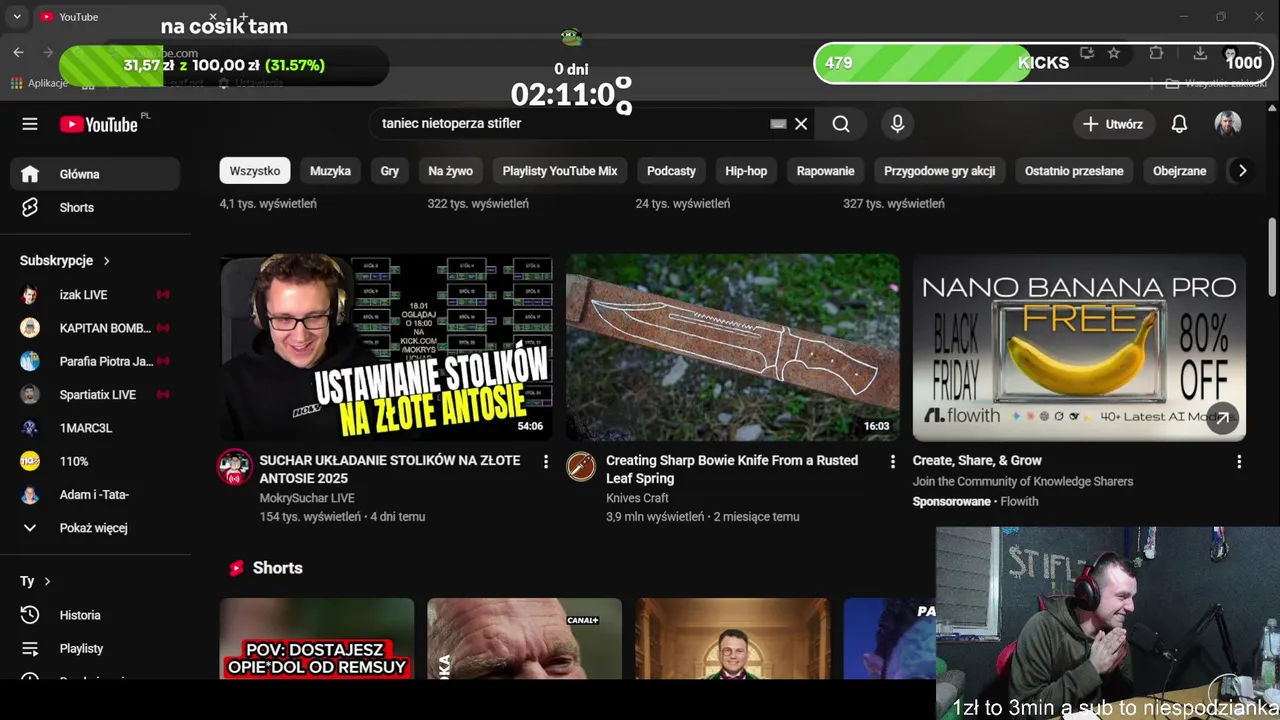Image resolution: width=1280 pixels, height=720 pixels.
Task: Clear search text with the X icon
Action: (x=801, y=124)
